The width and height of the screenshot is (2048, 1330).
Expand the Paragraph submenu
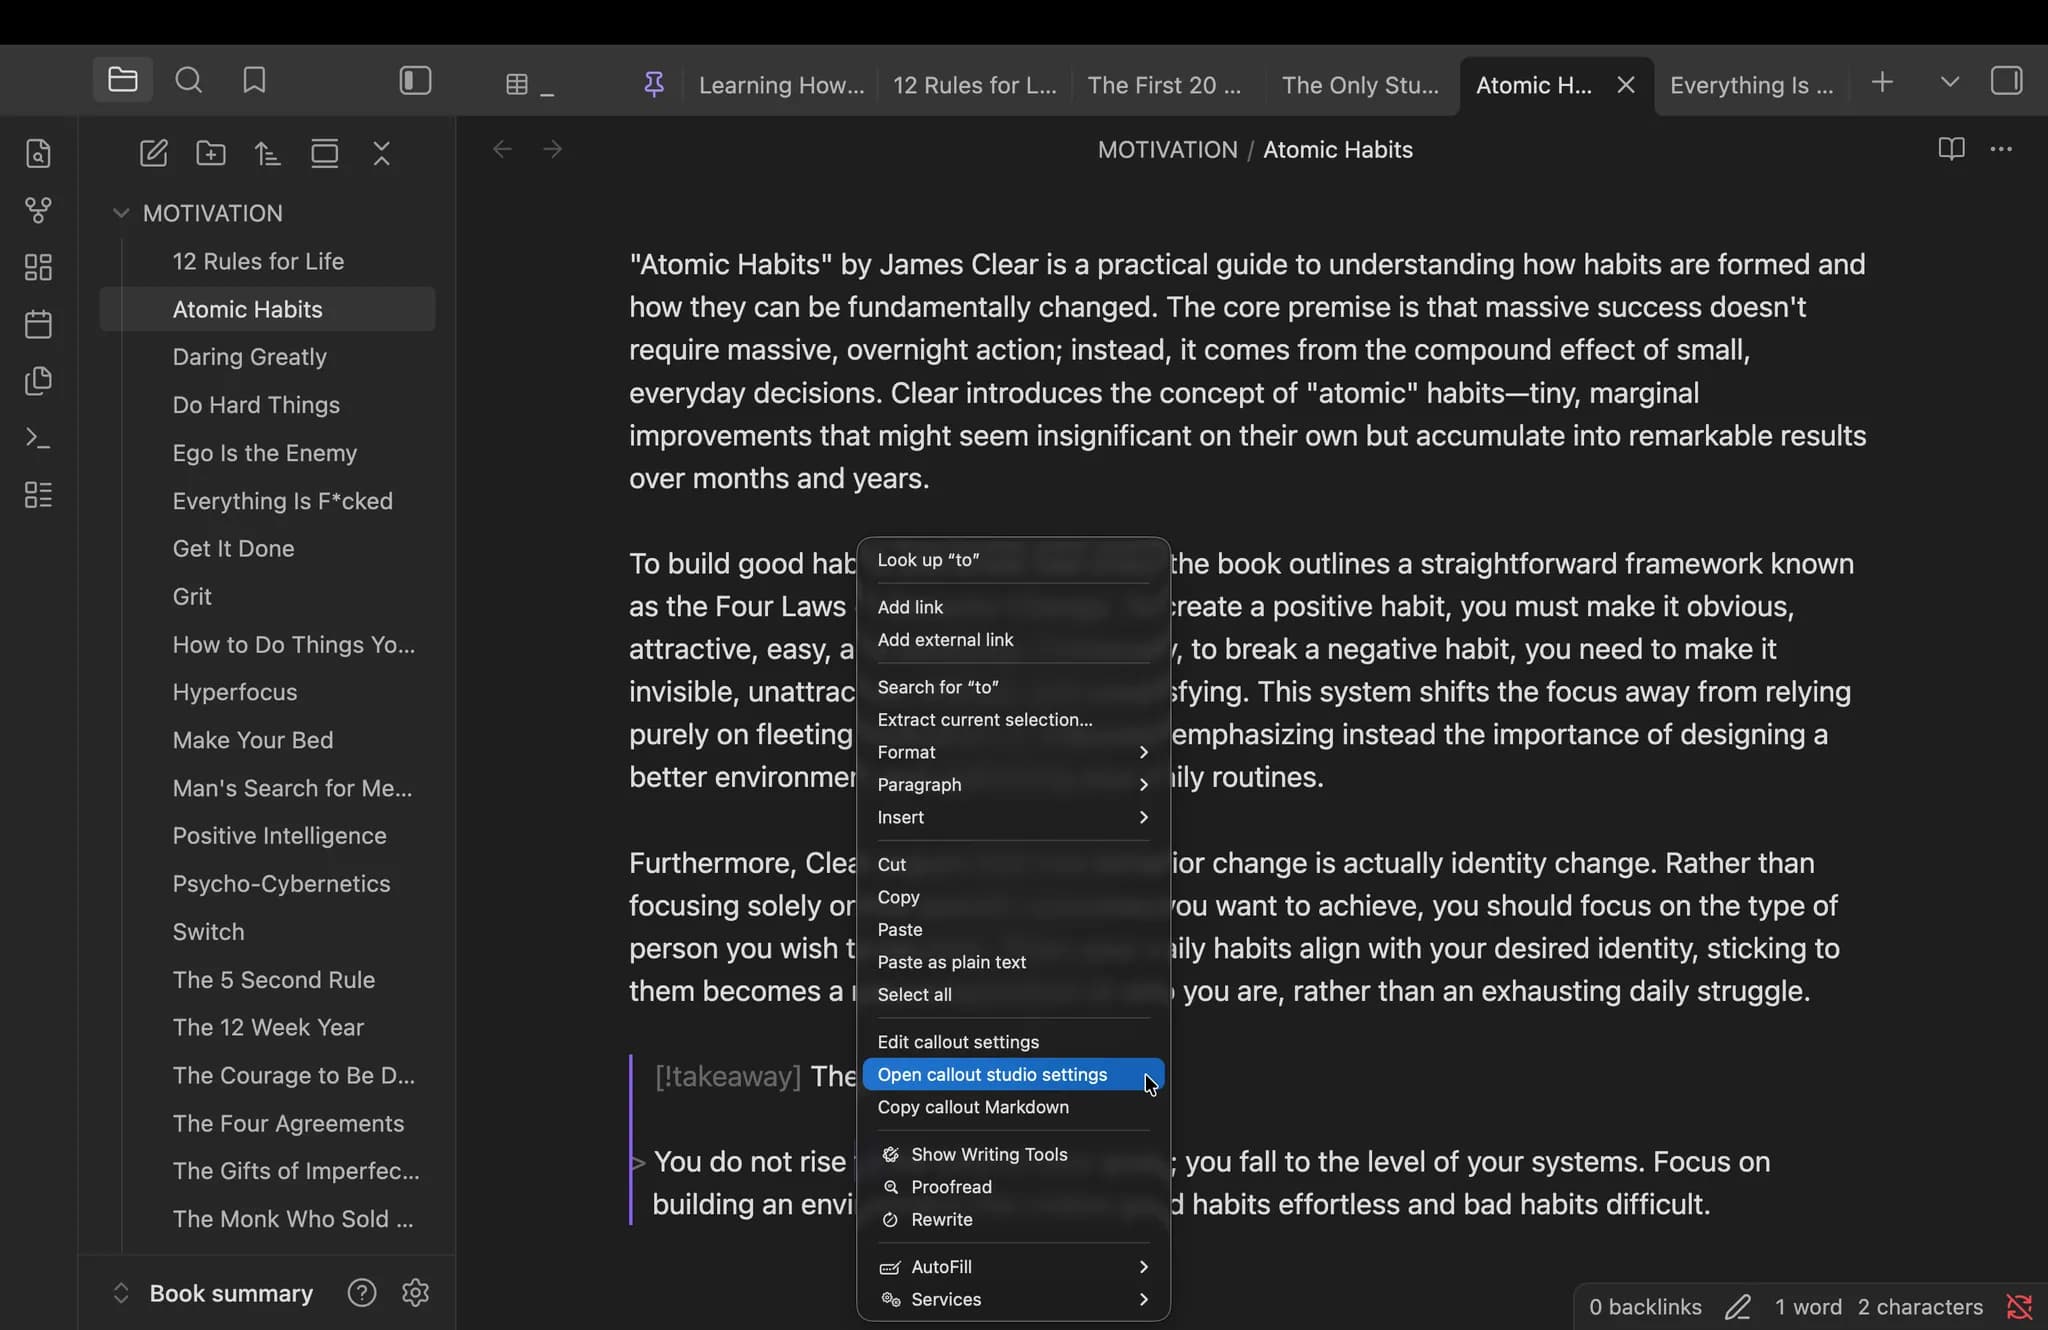[x=1013, y=785]
